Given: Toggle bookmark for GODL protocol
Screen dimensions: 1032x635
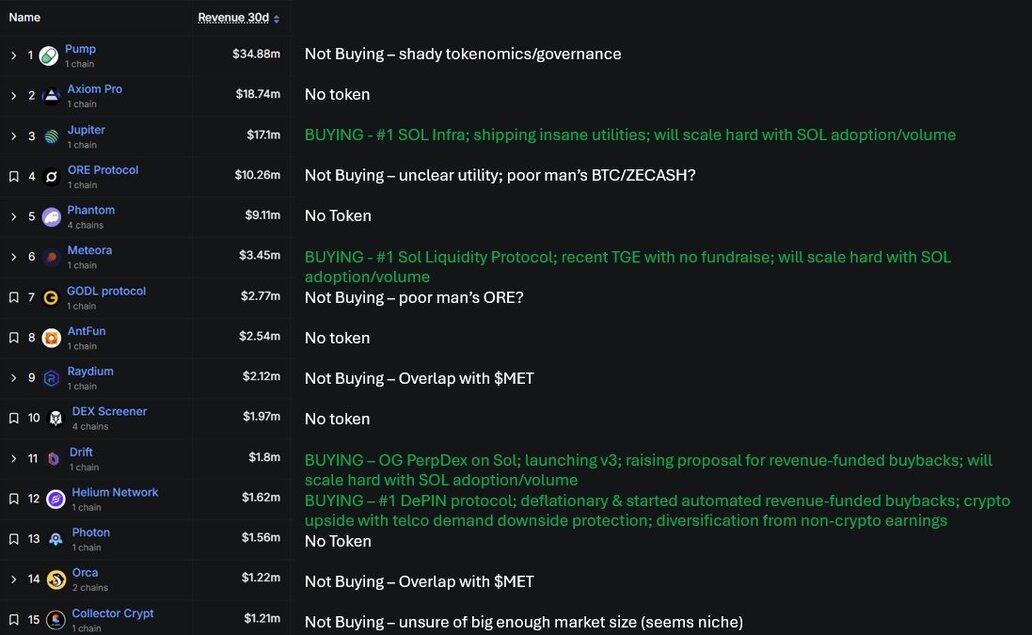Looking at the screenshot, I should coord(14,298).
